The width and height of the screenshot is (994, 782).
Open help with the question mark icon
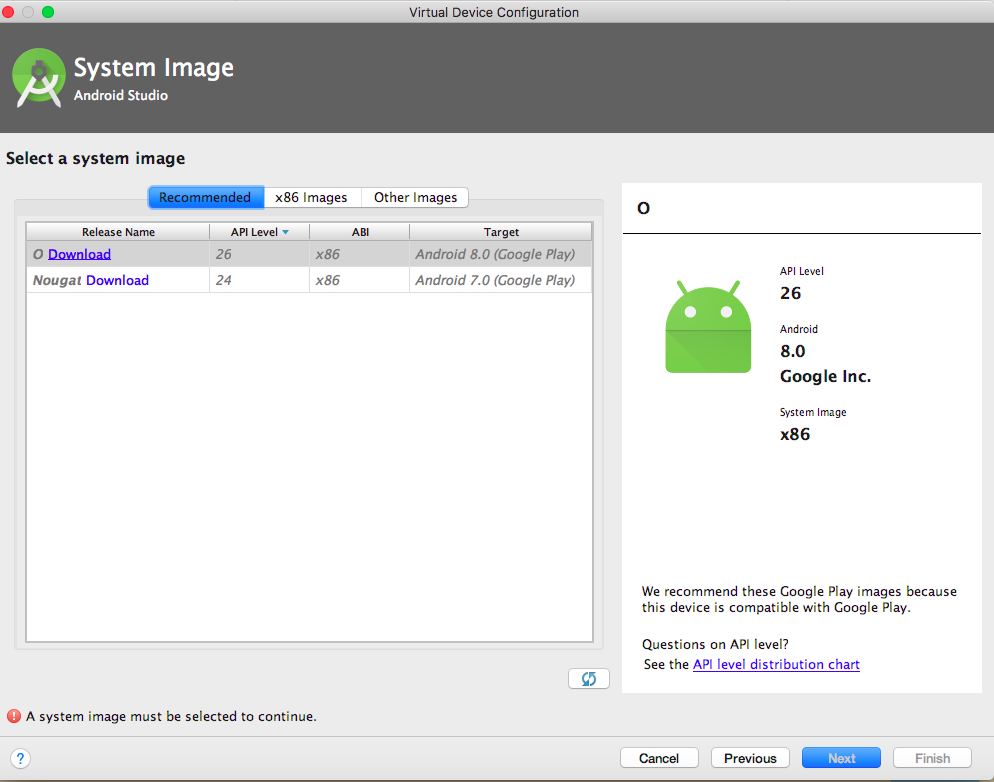pyautogui.click(x=20, y=758)
